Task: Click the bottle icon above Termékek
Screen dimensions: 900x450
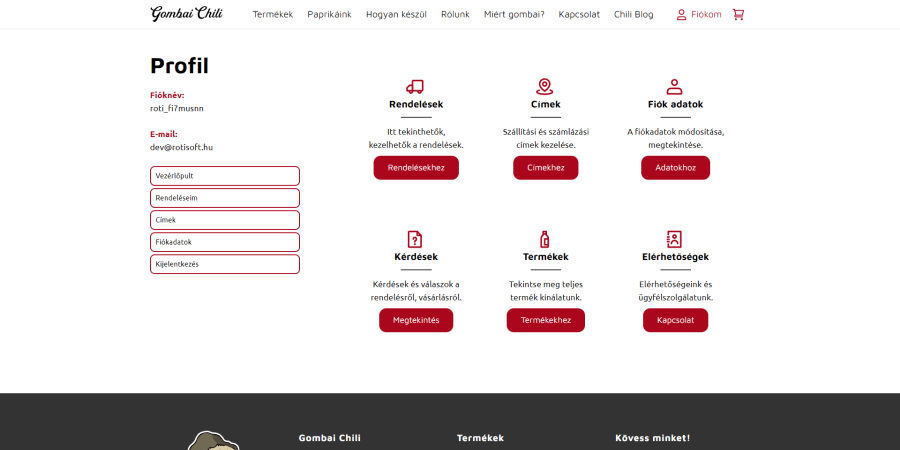Action: (x=545, y=239)
